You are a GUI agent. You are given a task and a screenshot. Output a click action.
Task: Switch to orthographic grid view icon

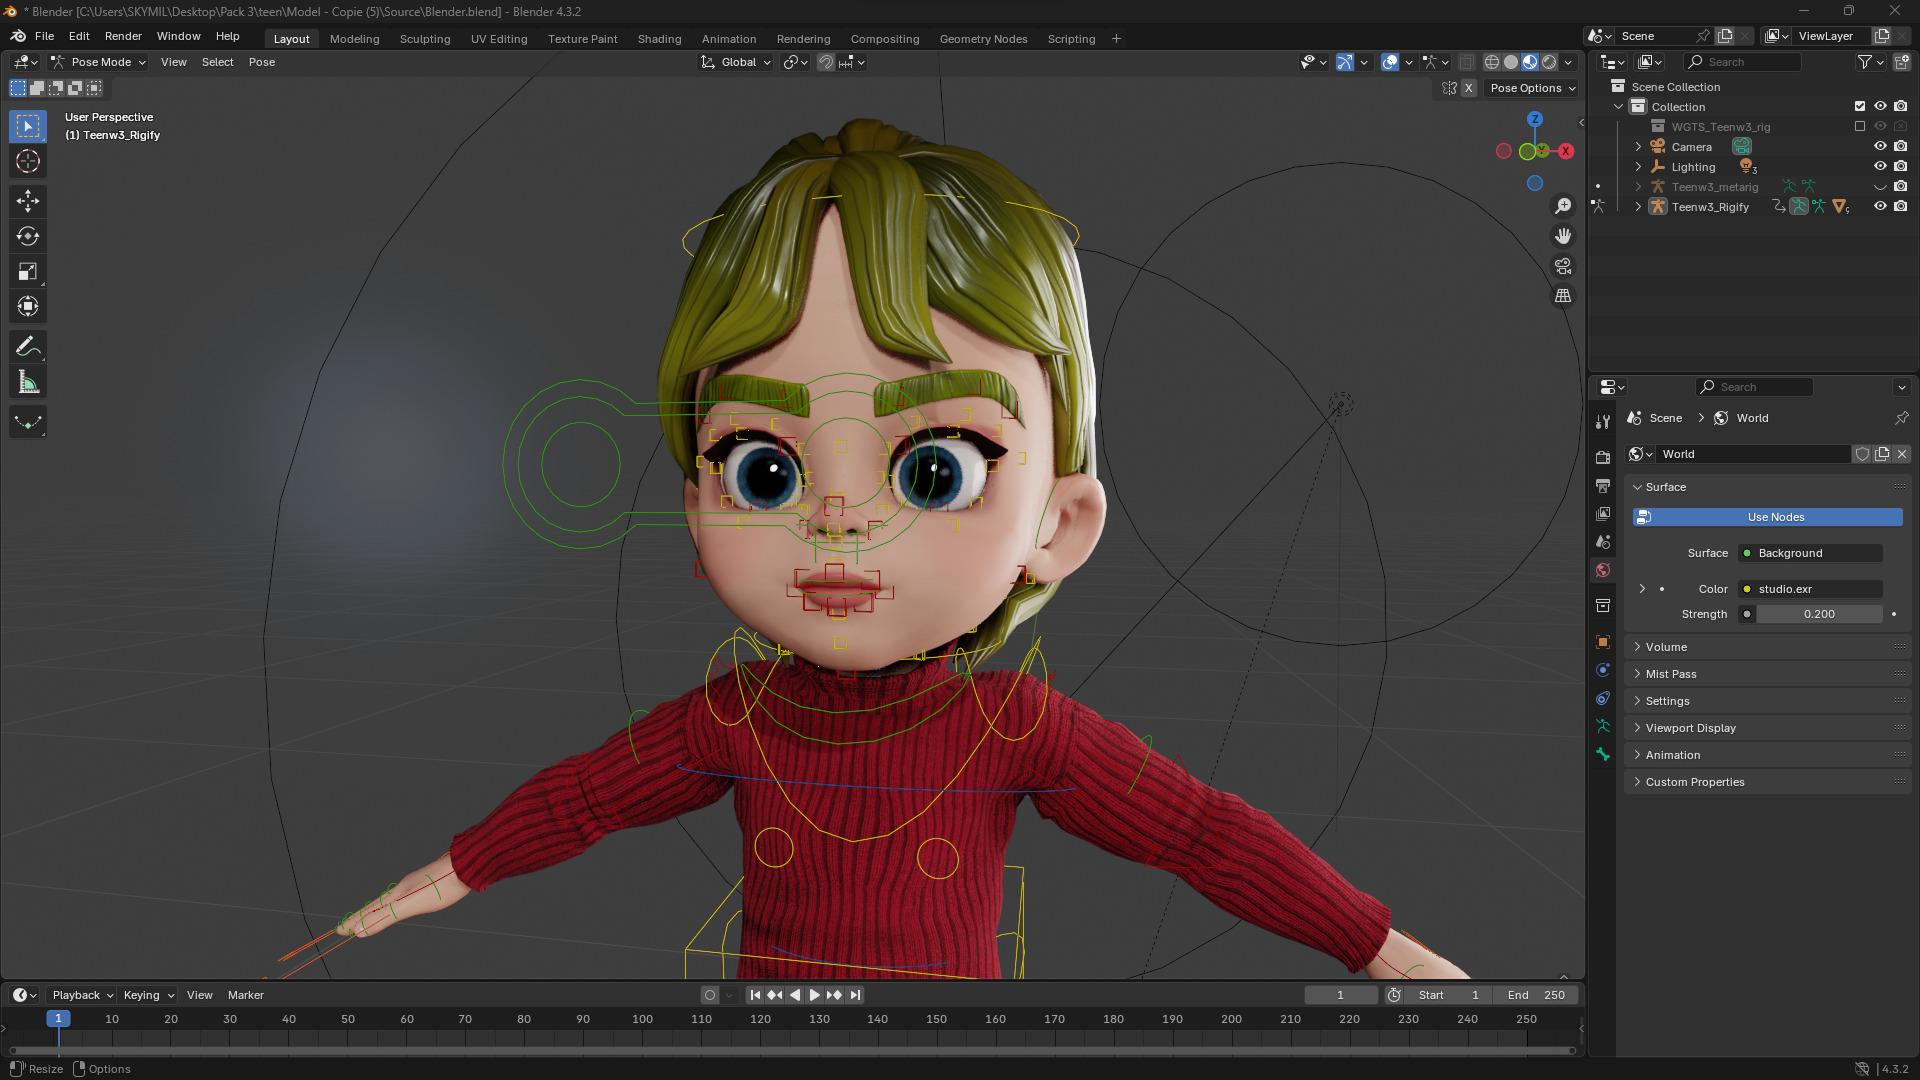[1563, 296]
